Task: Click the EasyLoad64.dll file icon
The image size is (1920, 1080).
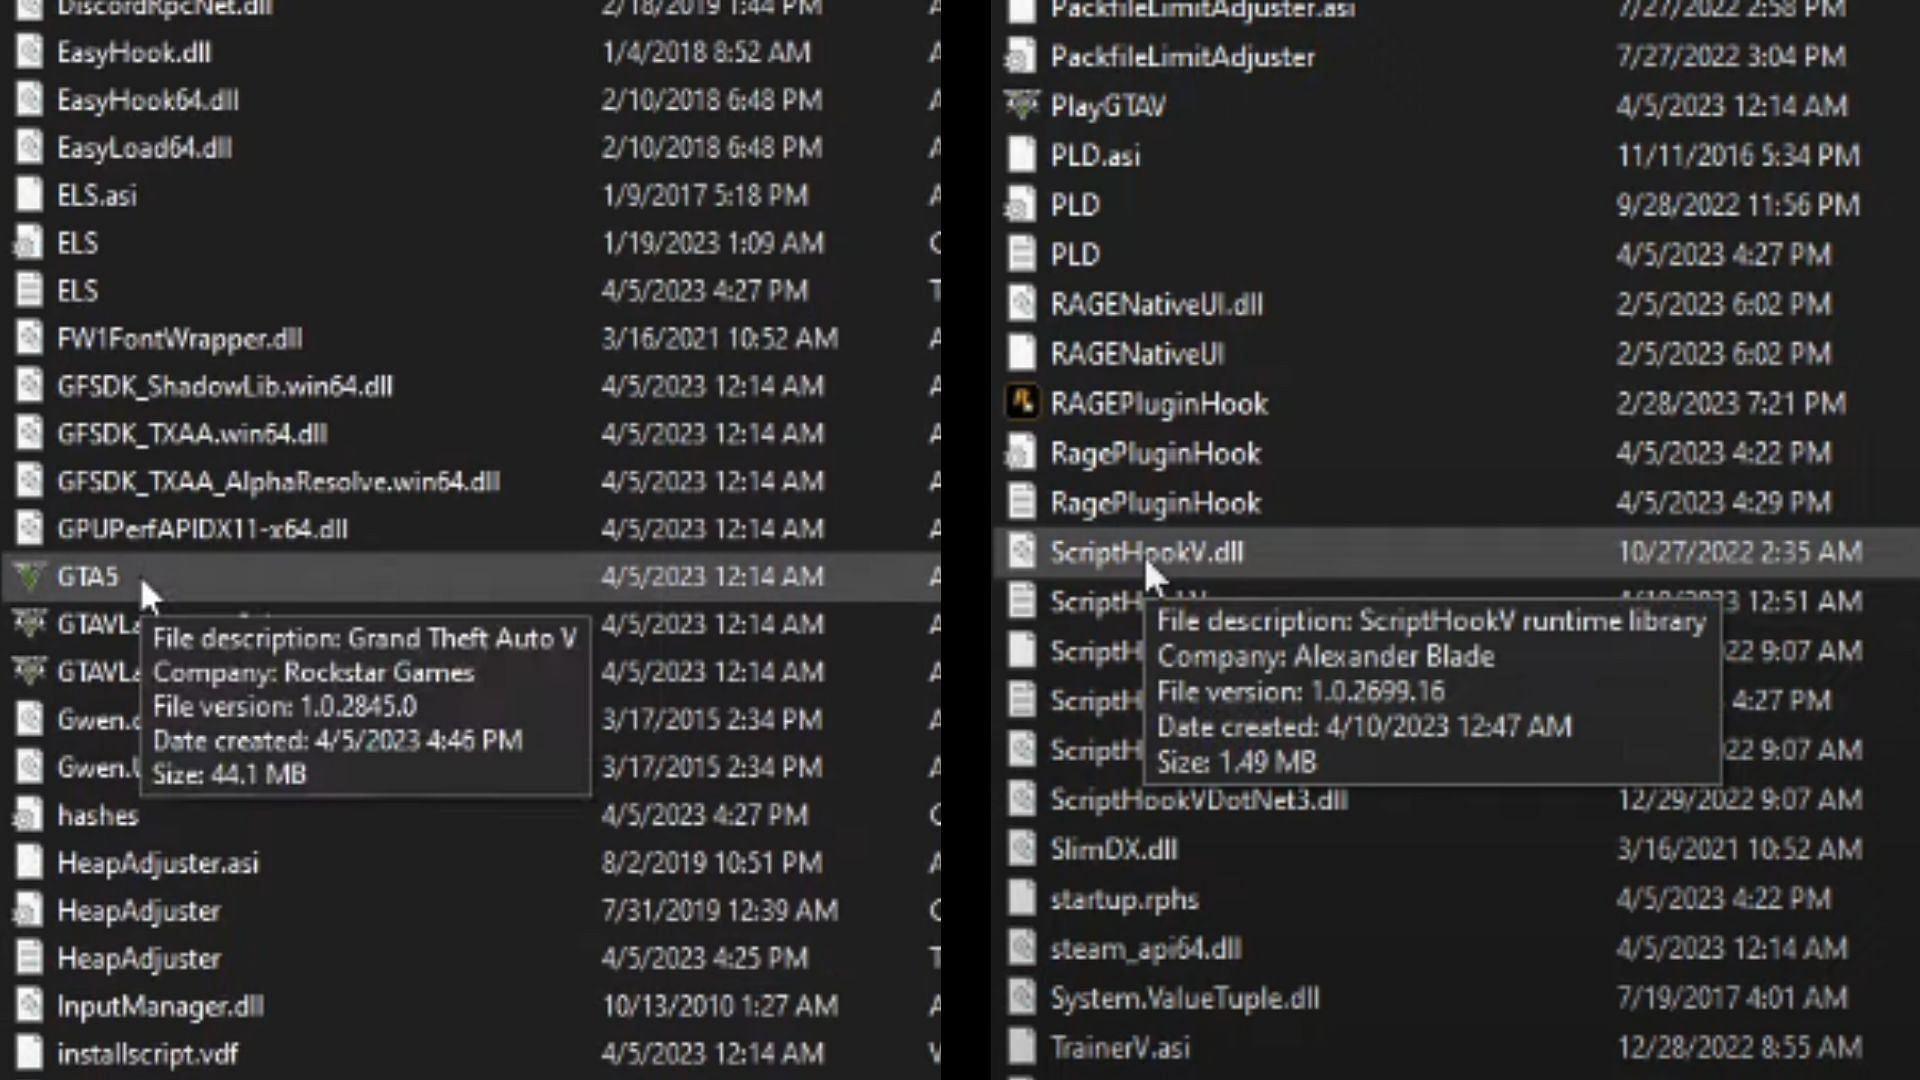Action: tap(30, 148)
